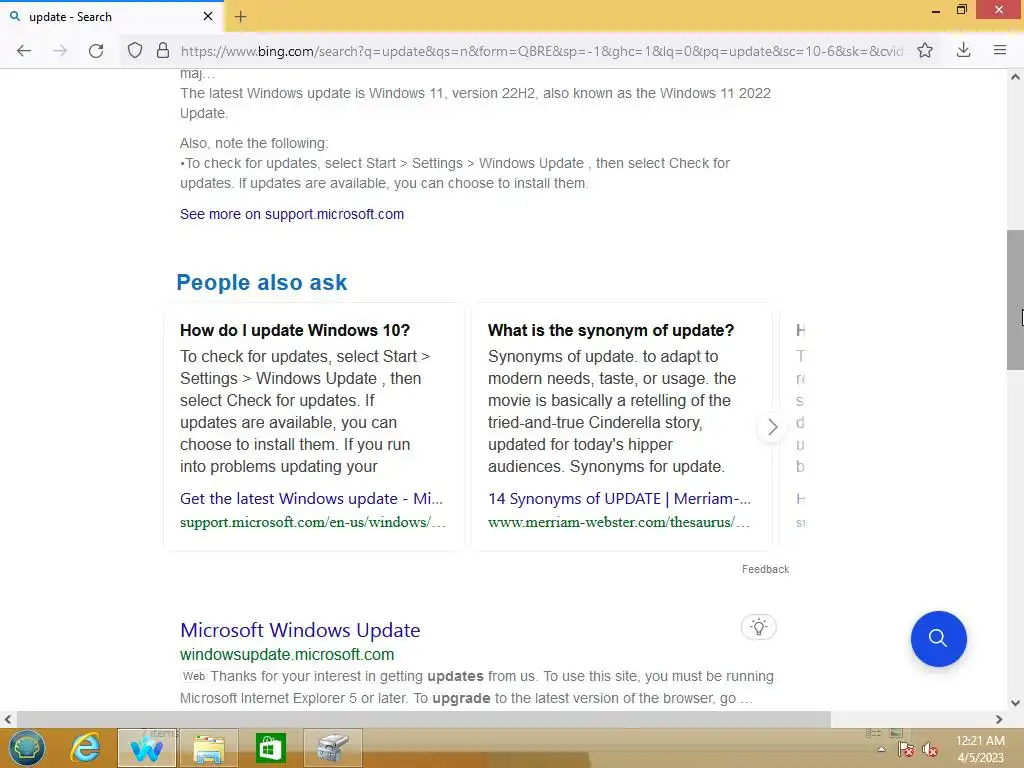The width and height of the screenshot is (1024, 768).
Task: Open tracking protection shield icon
Action: tap(135, 50)
